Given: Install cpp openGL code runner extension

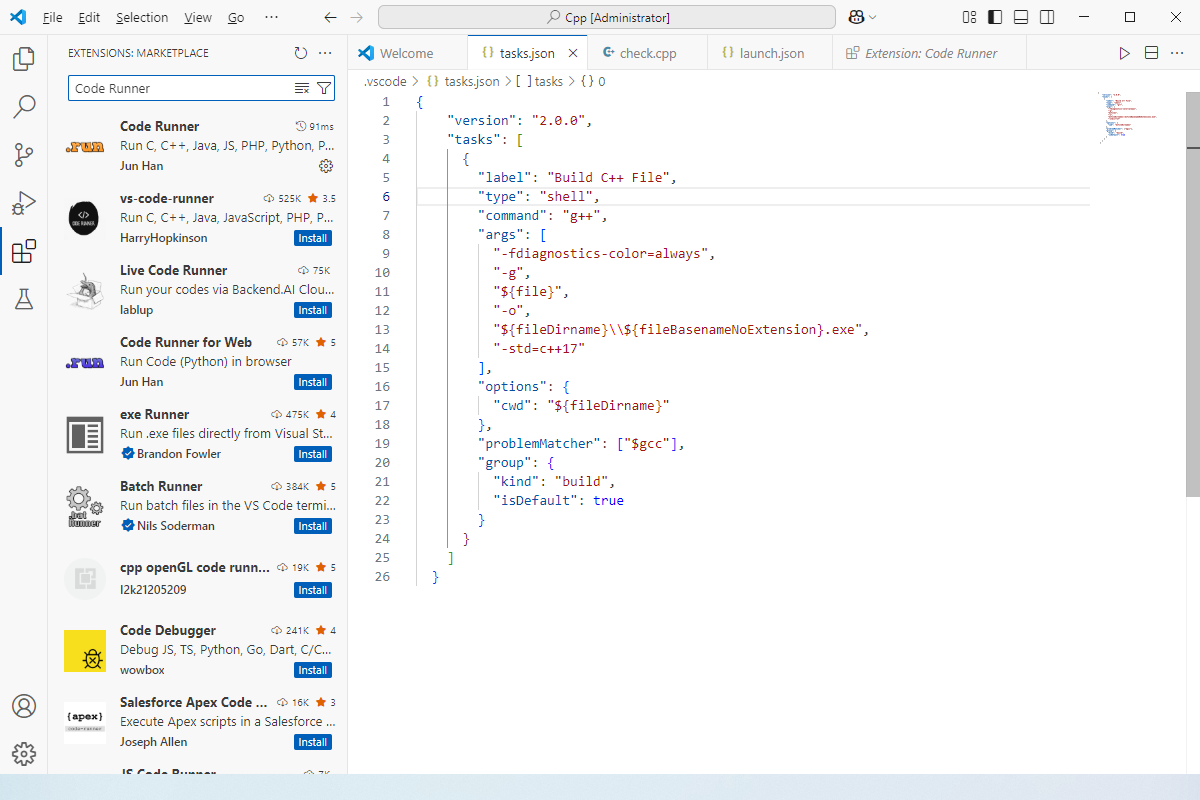Looking at the screenshot, I should point(313,590).
